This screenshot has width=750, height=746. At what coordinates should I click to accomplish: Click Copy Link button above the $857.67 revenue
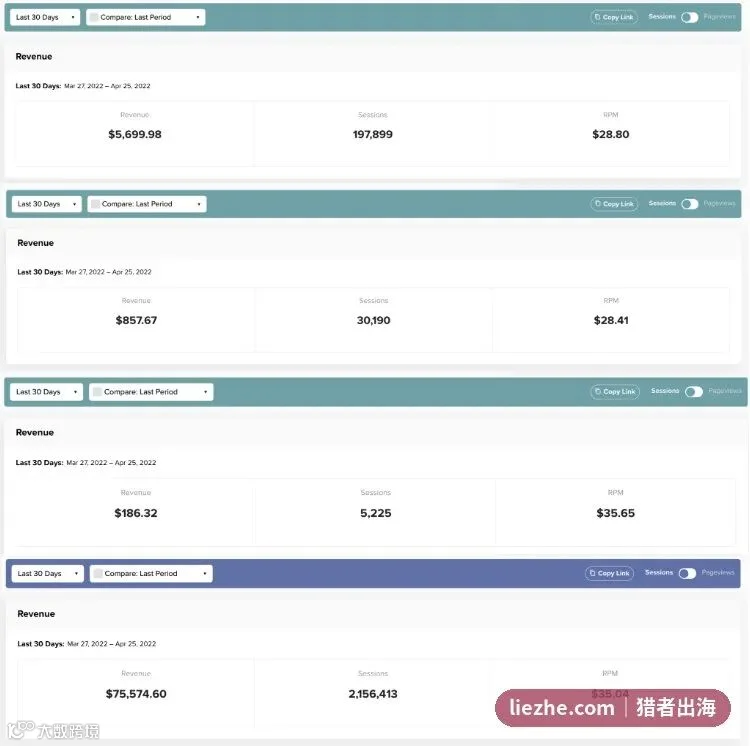click(x=614, y=204)
